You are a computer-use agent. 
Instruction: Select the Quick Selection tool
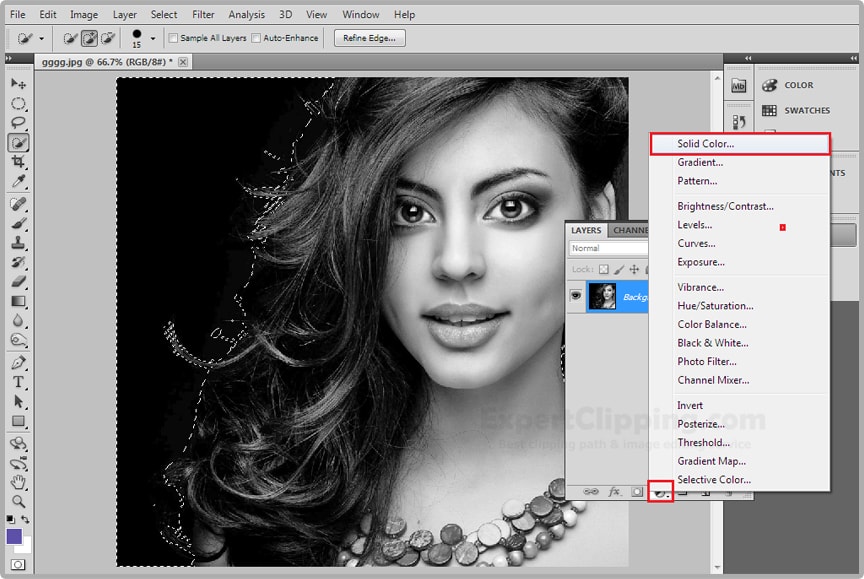(x=18, y=142)
